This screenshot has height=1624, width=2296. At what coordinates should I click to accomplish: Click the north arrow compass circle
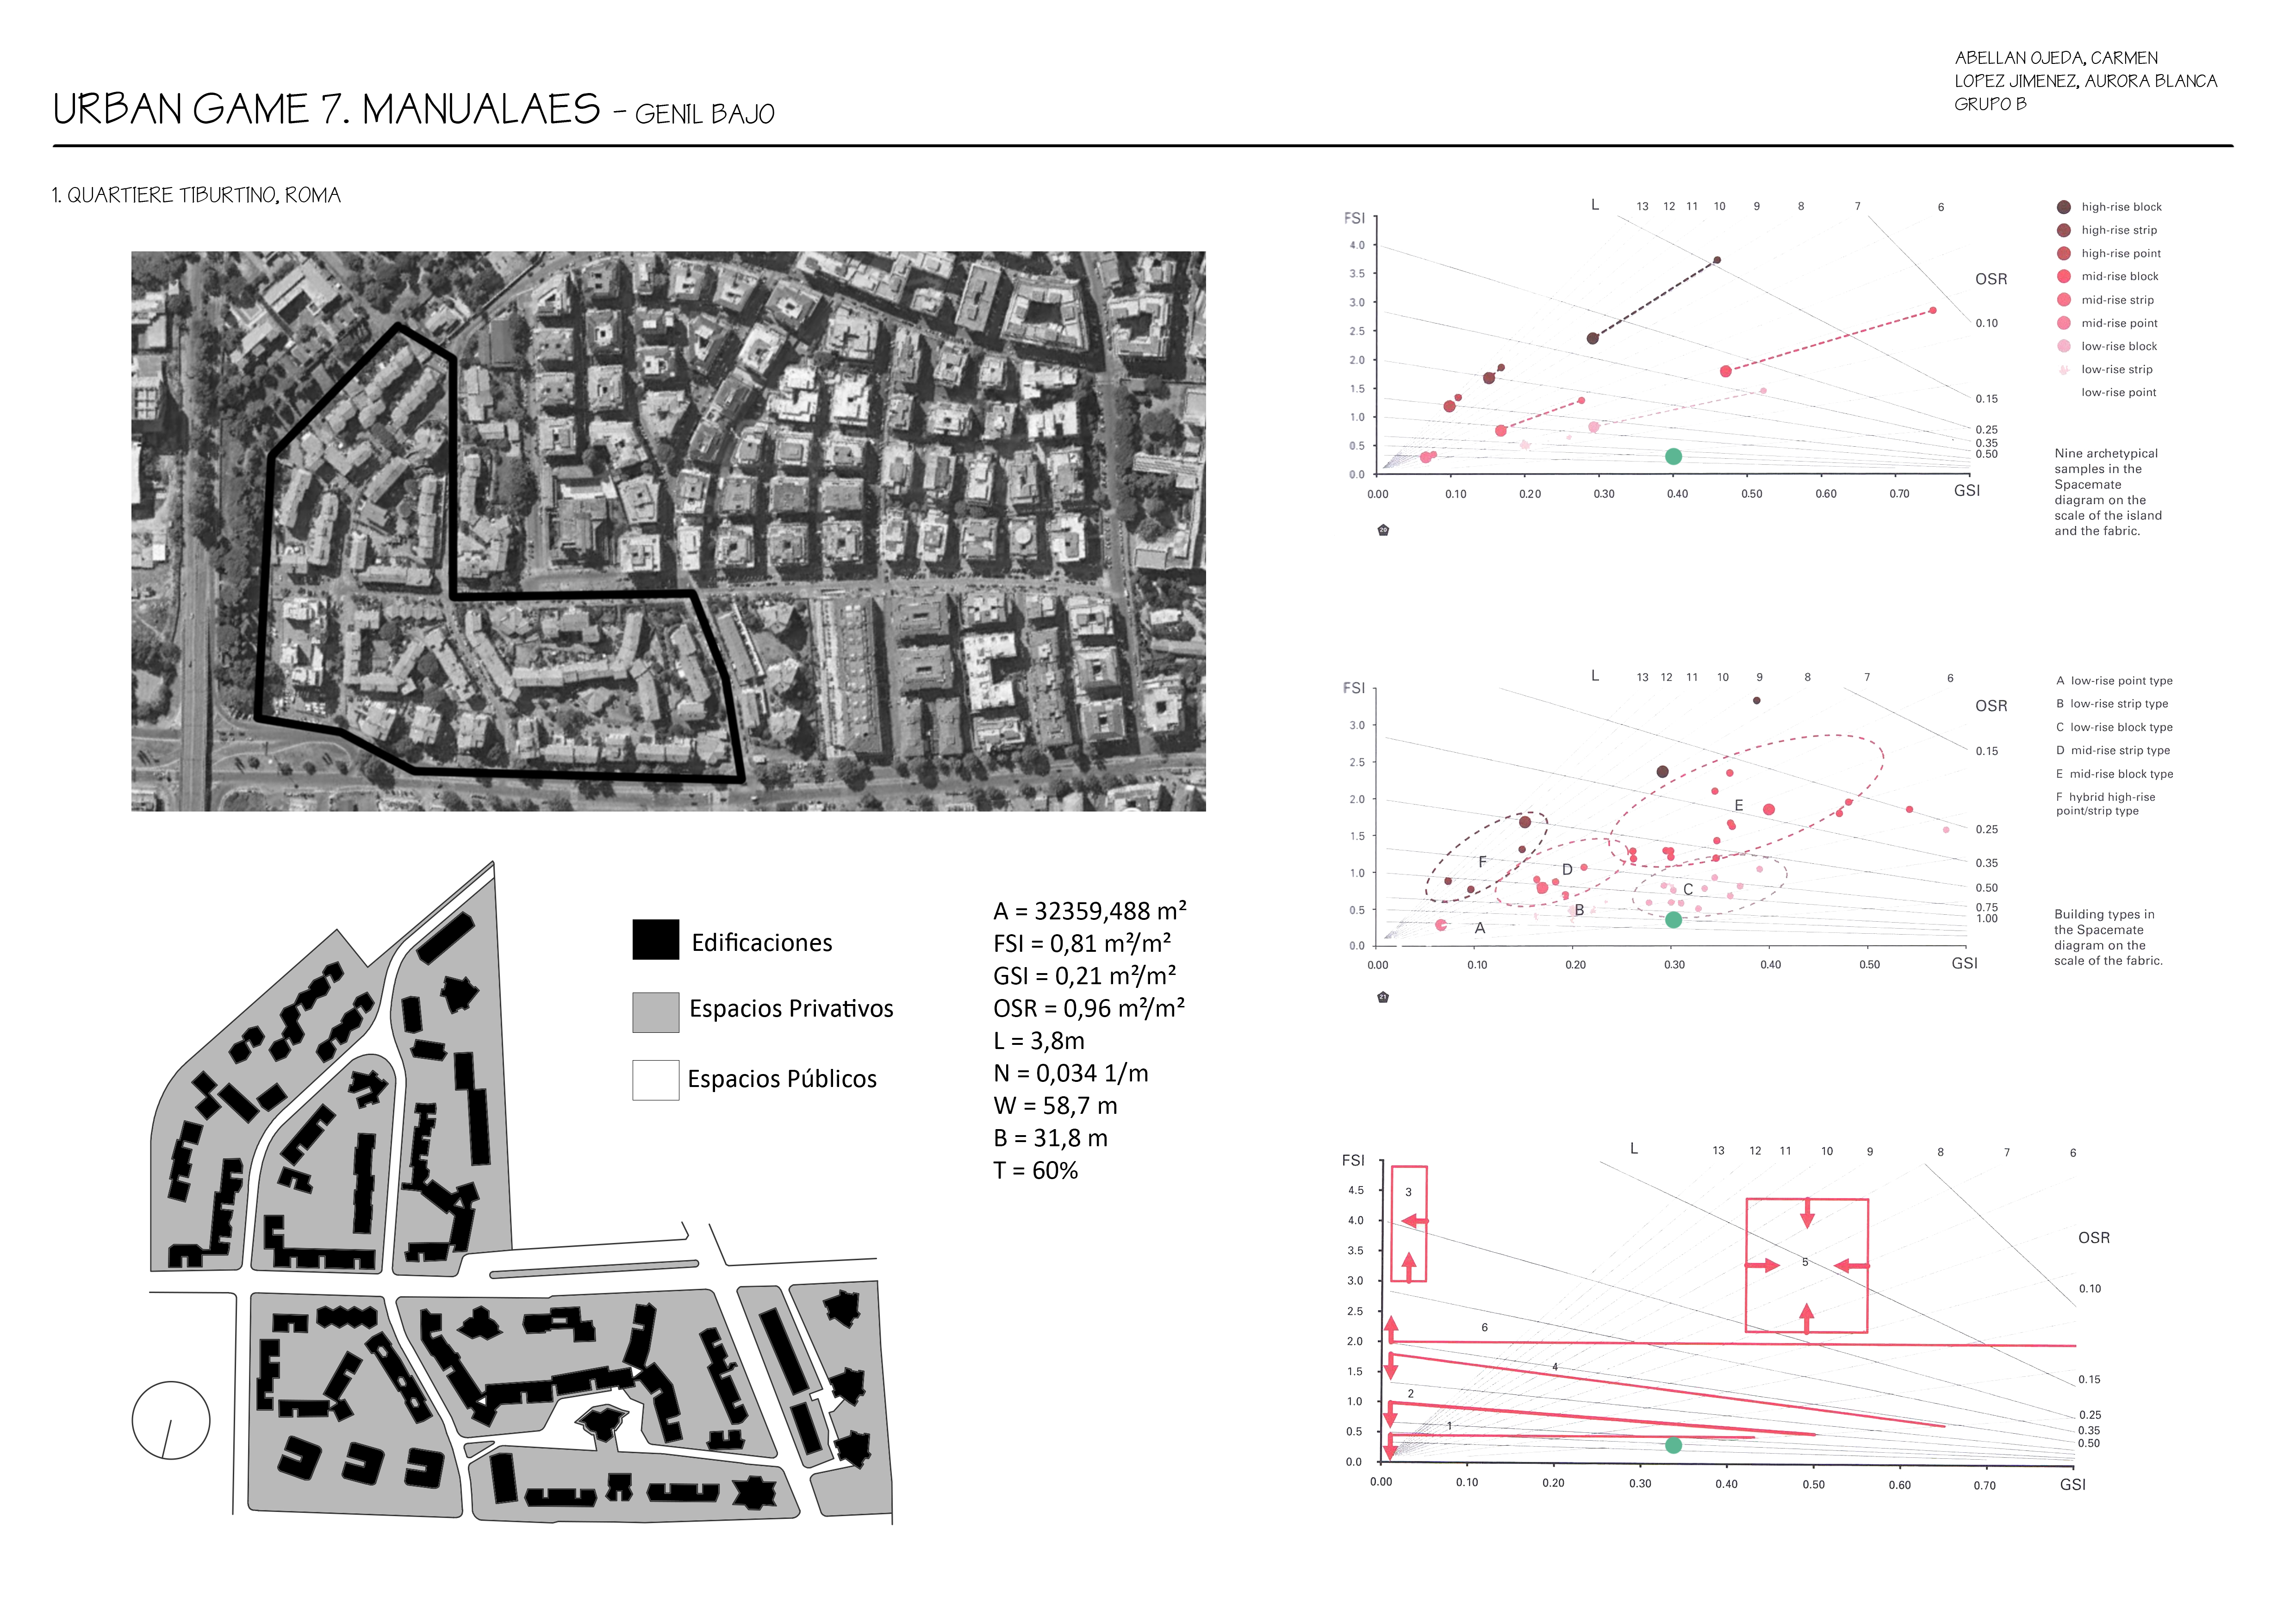coord(171,1420)
